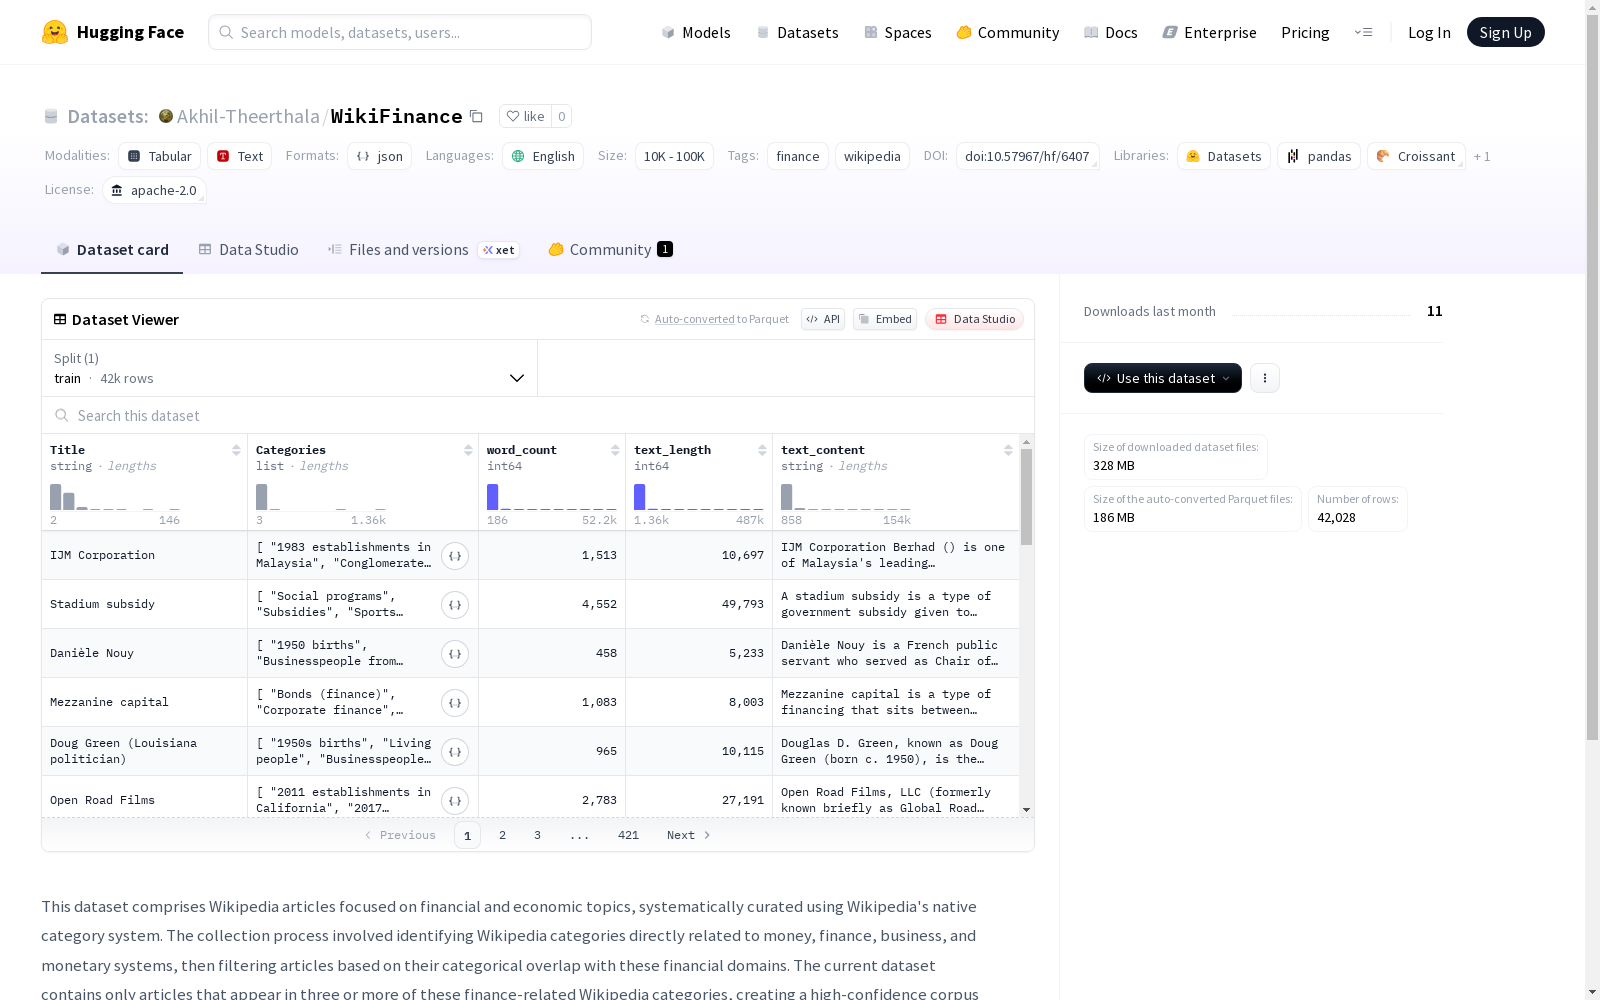Focus the Search this dataset field

(538, 415)
